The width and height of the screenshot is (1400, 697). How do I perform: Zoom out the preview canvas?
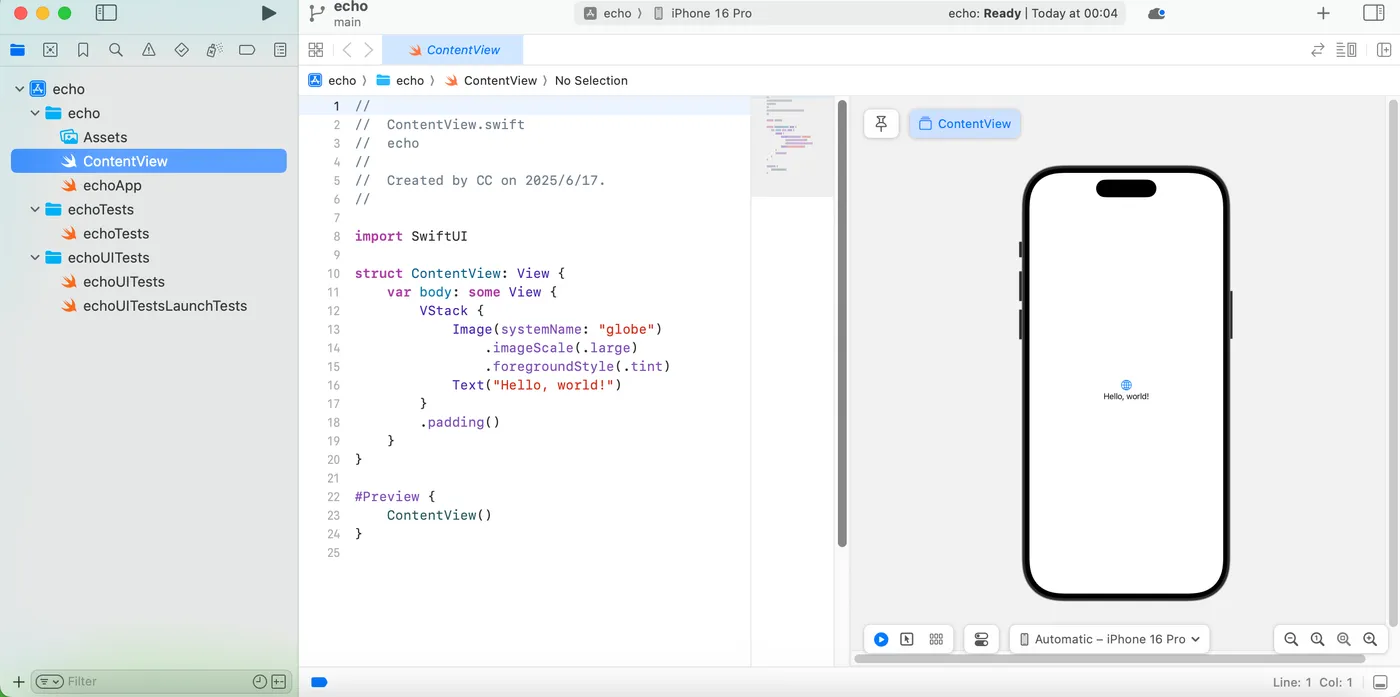pyautogui.click(x=1291, y=639)
